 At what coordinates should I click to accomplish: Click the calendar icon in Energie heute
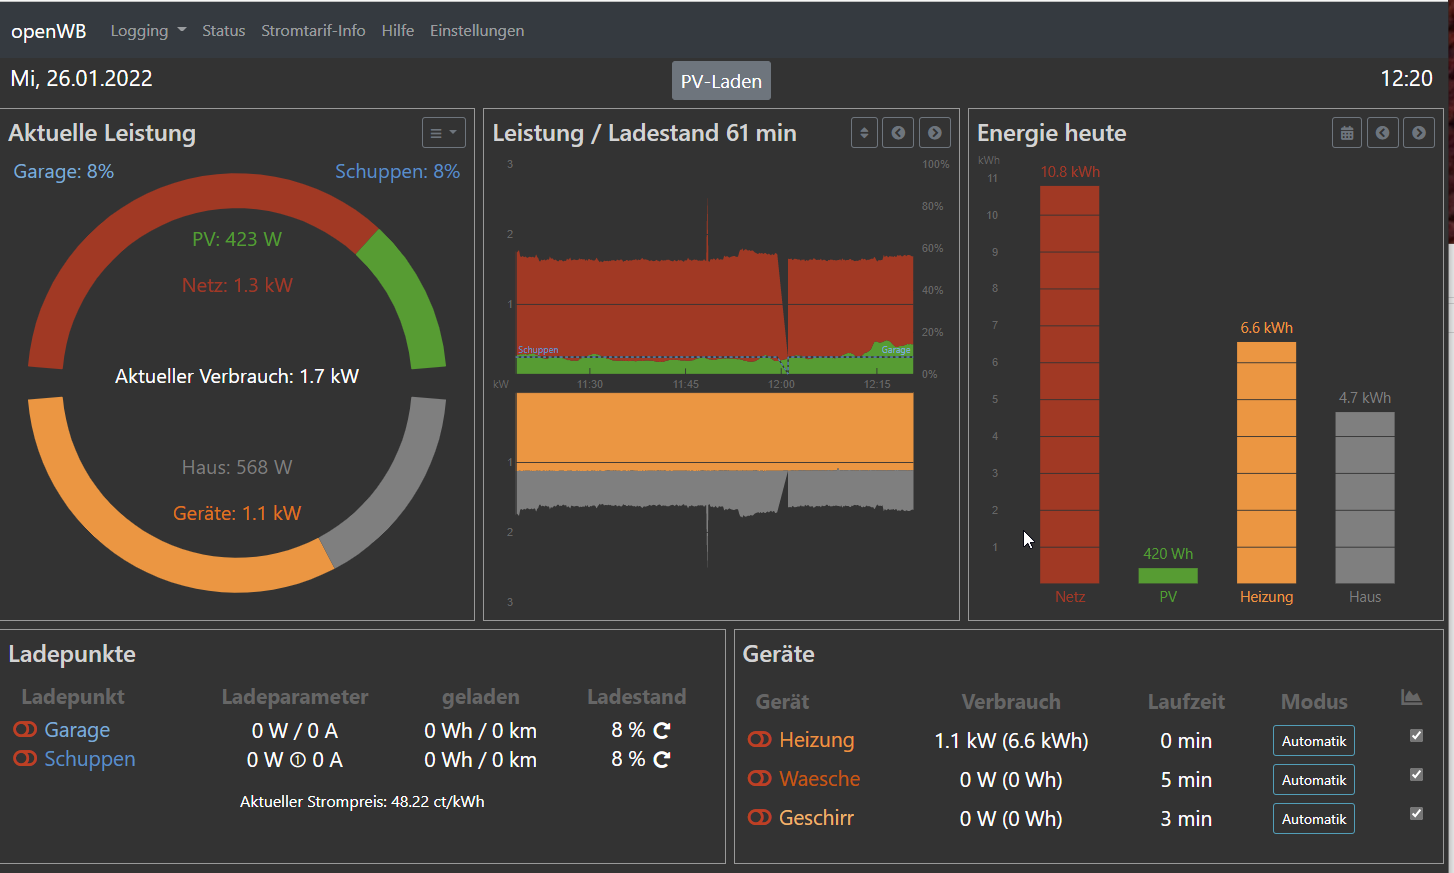point(1347,133)
